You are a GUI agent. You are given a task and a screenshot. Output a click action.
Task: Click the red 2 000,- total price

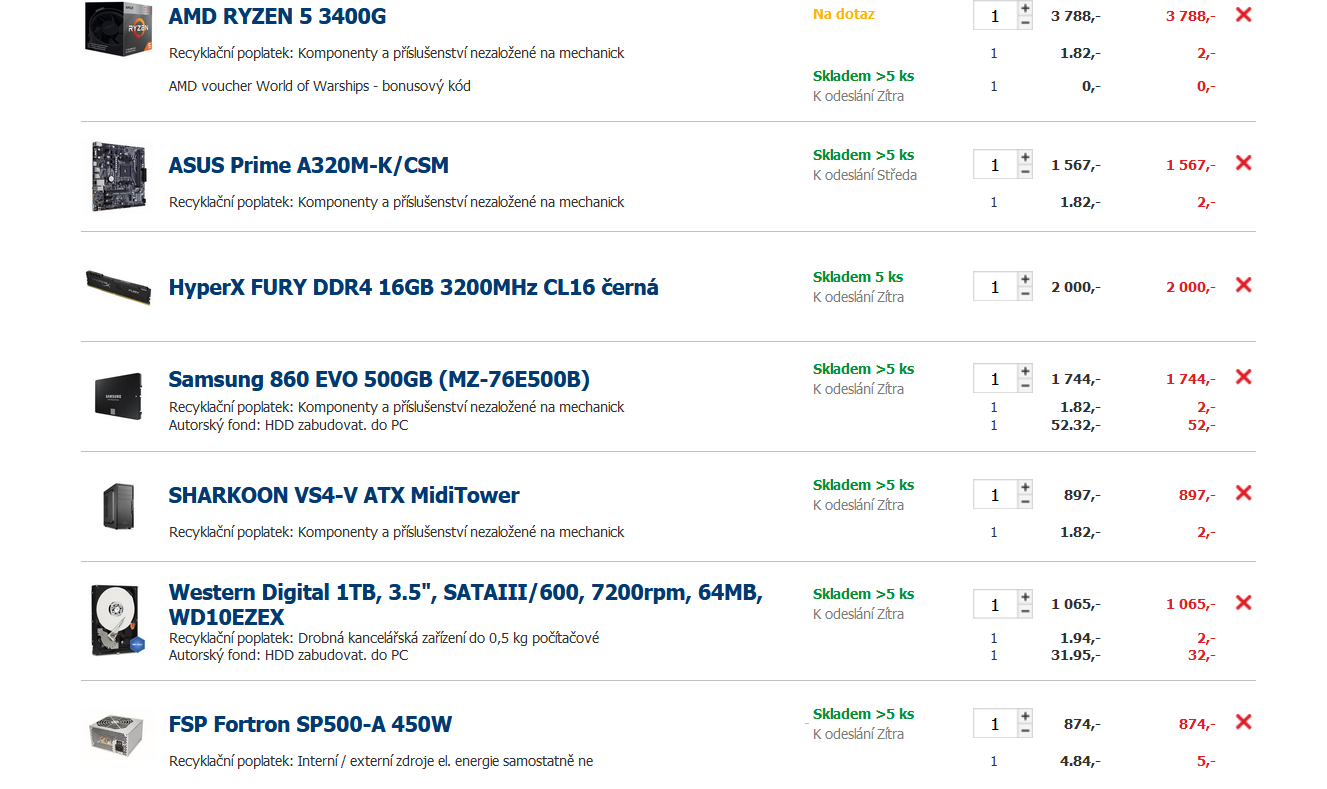pos(1191,287)
